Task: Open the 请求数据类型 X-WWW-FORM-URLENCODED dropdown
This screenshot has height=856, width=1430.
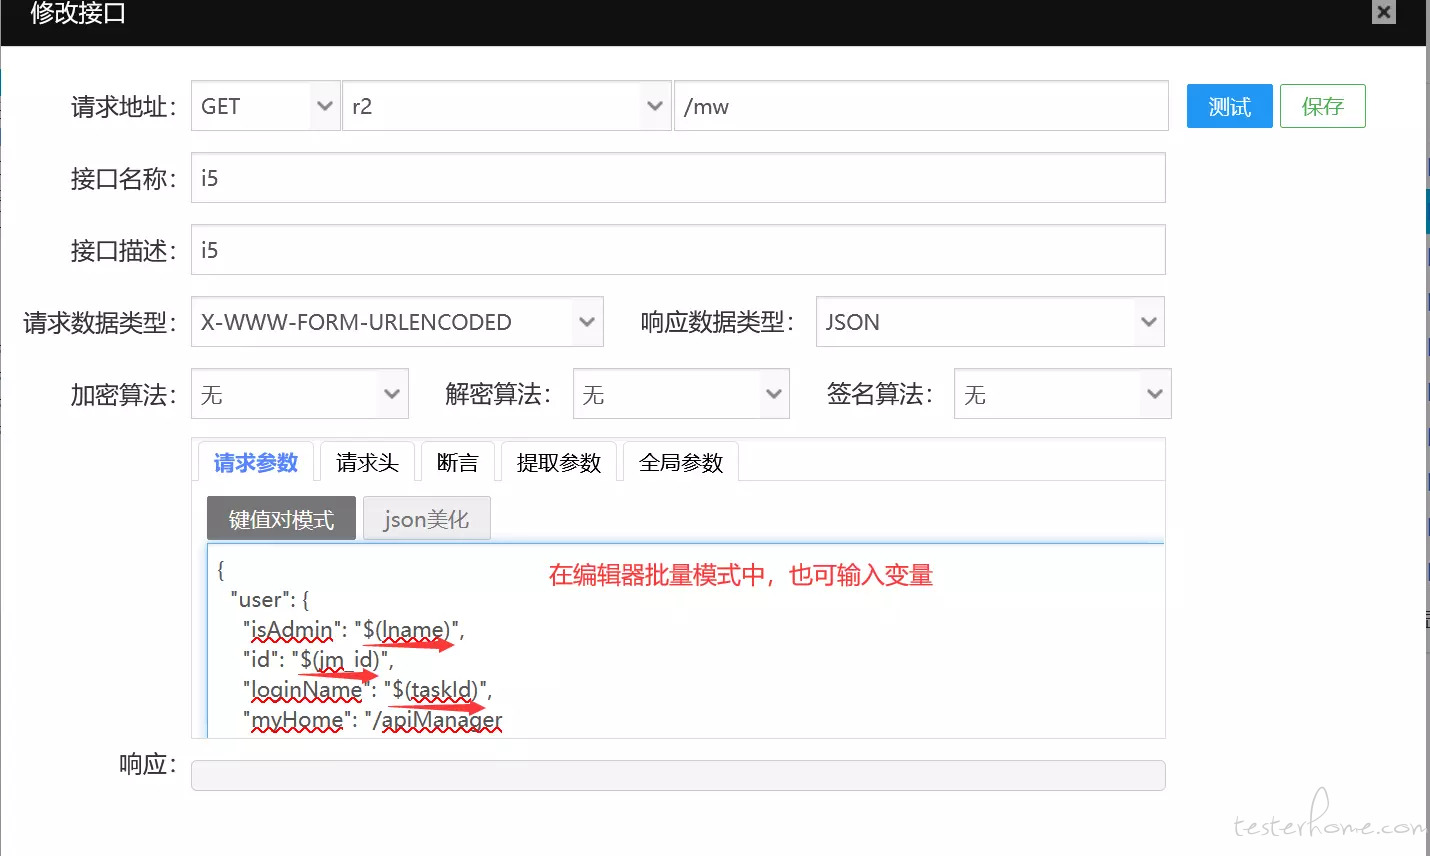Action: coord(397,322)
